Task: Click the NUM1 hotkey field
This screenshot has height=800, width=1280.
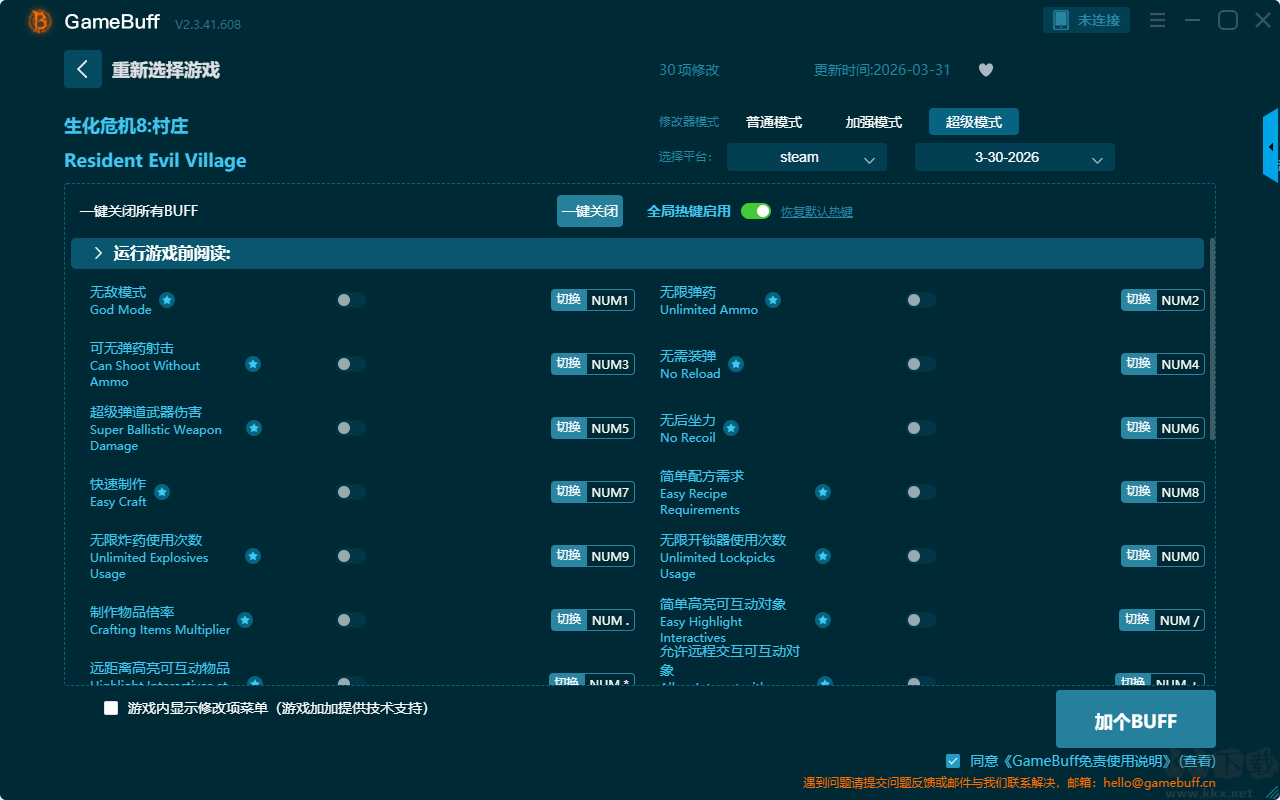Action: (610, 300)
